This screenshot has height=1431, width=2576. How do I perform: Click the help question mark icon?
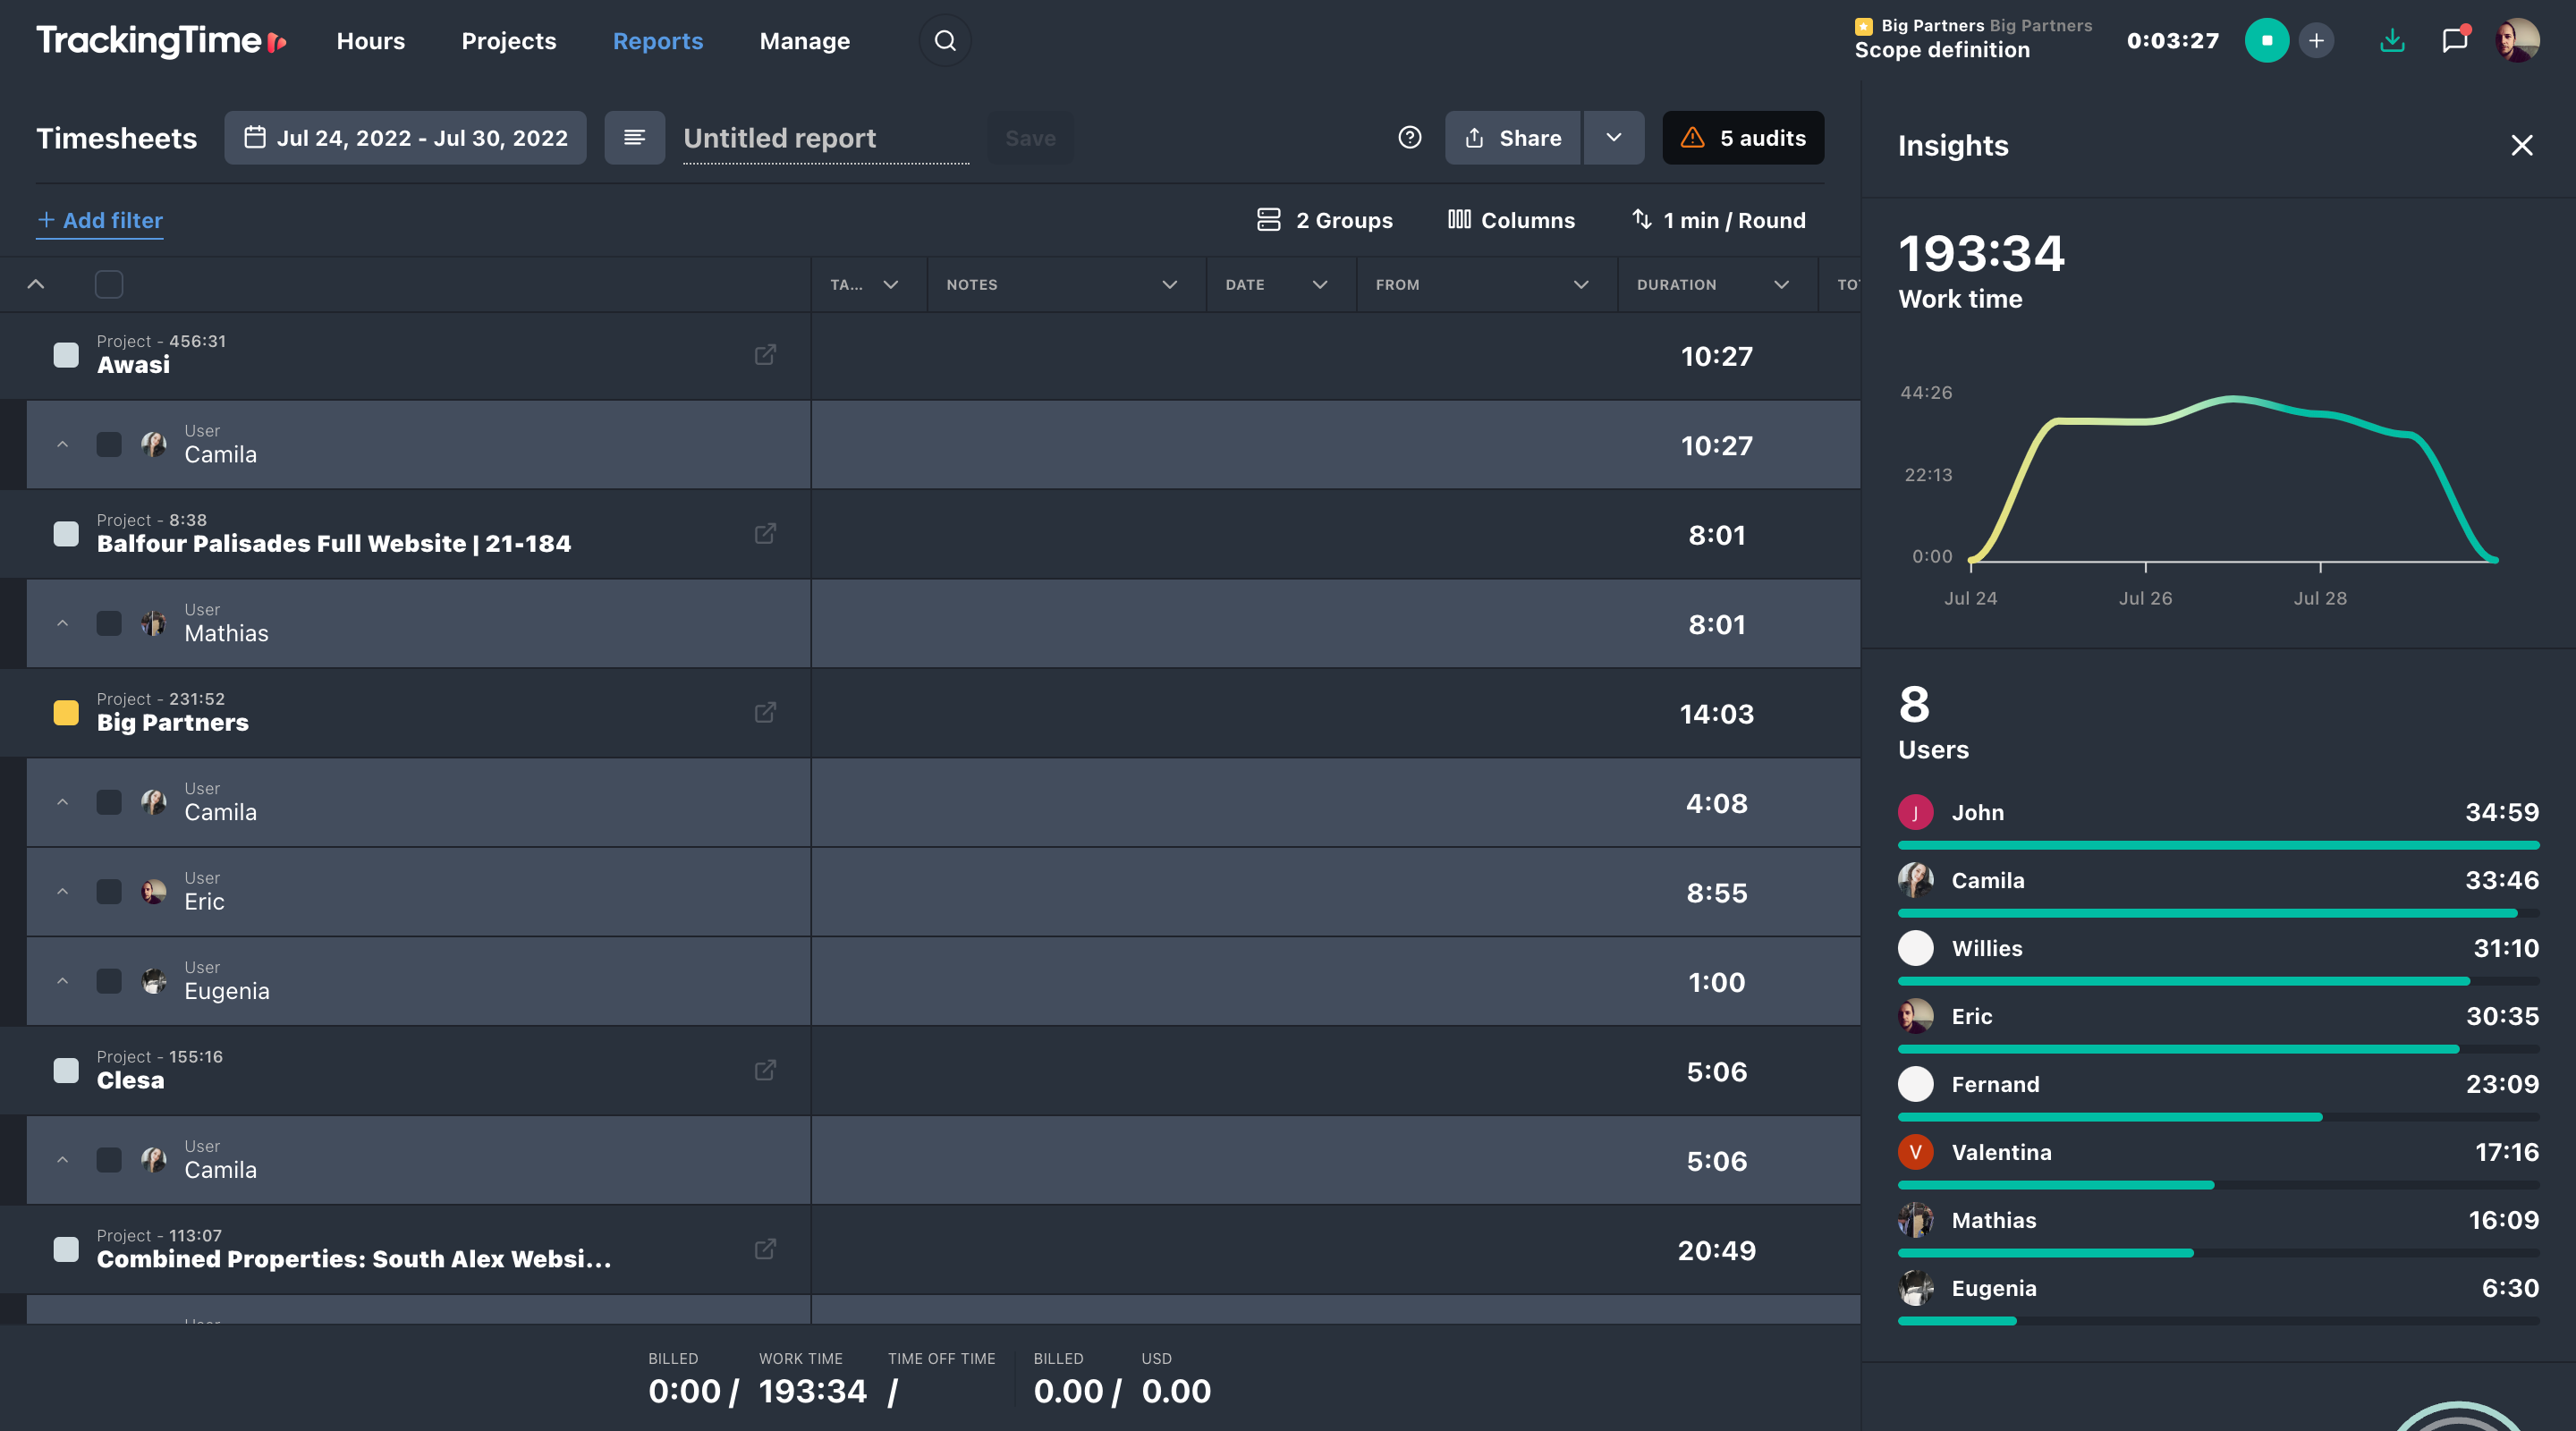[1409, 138]
